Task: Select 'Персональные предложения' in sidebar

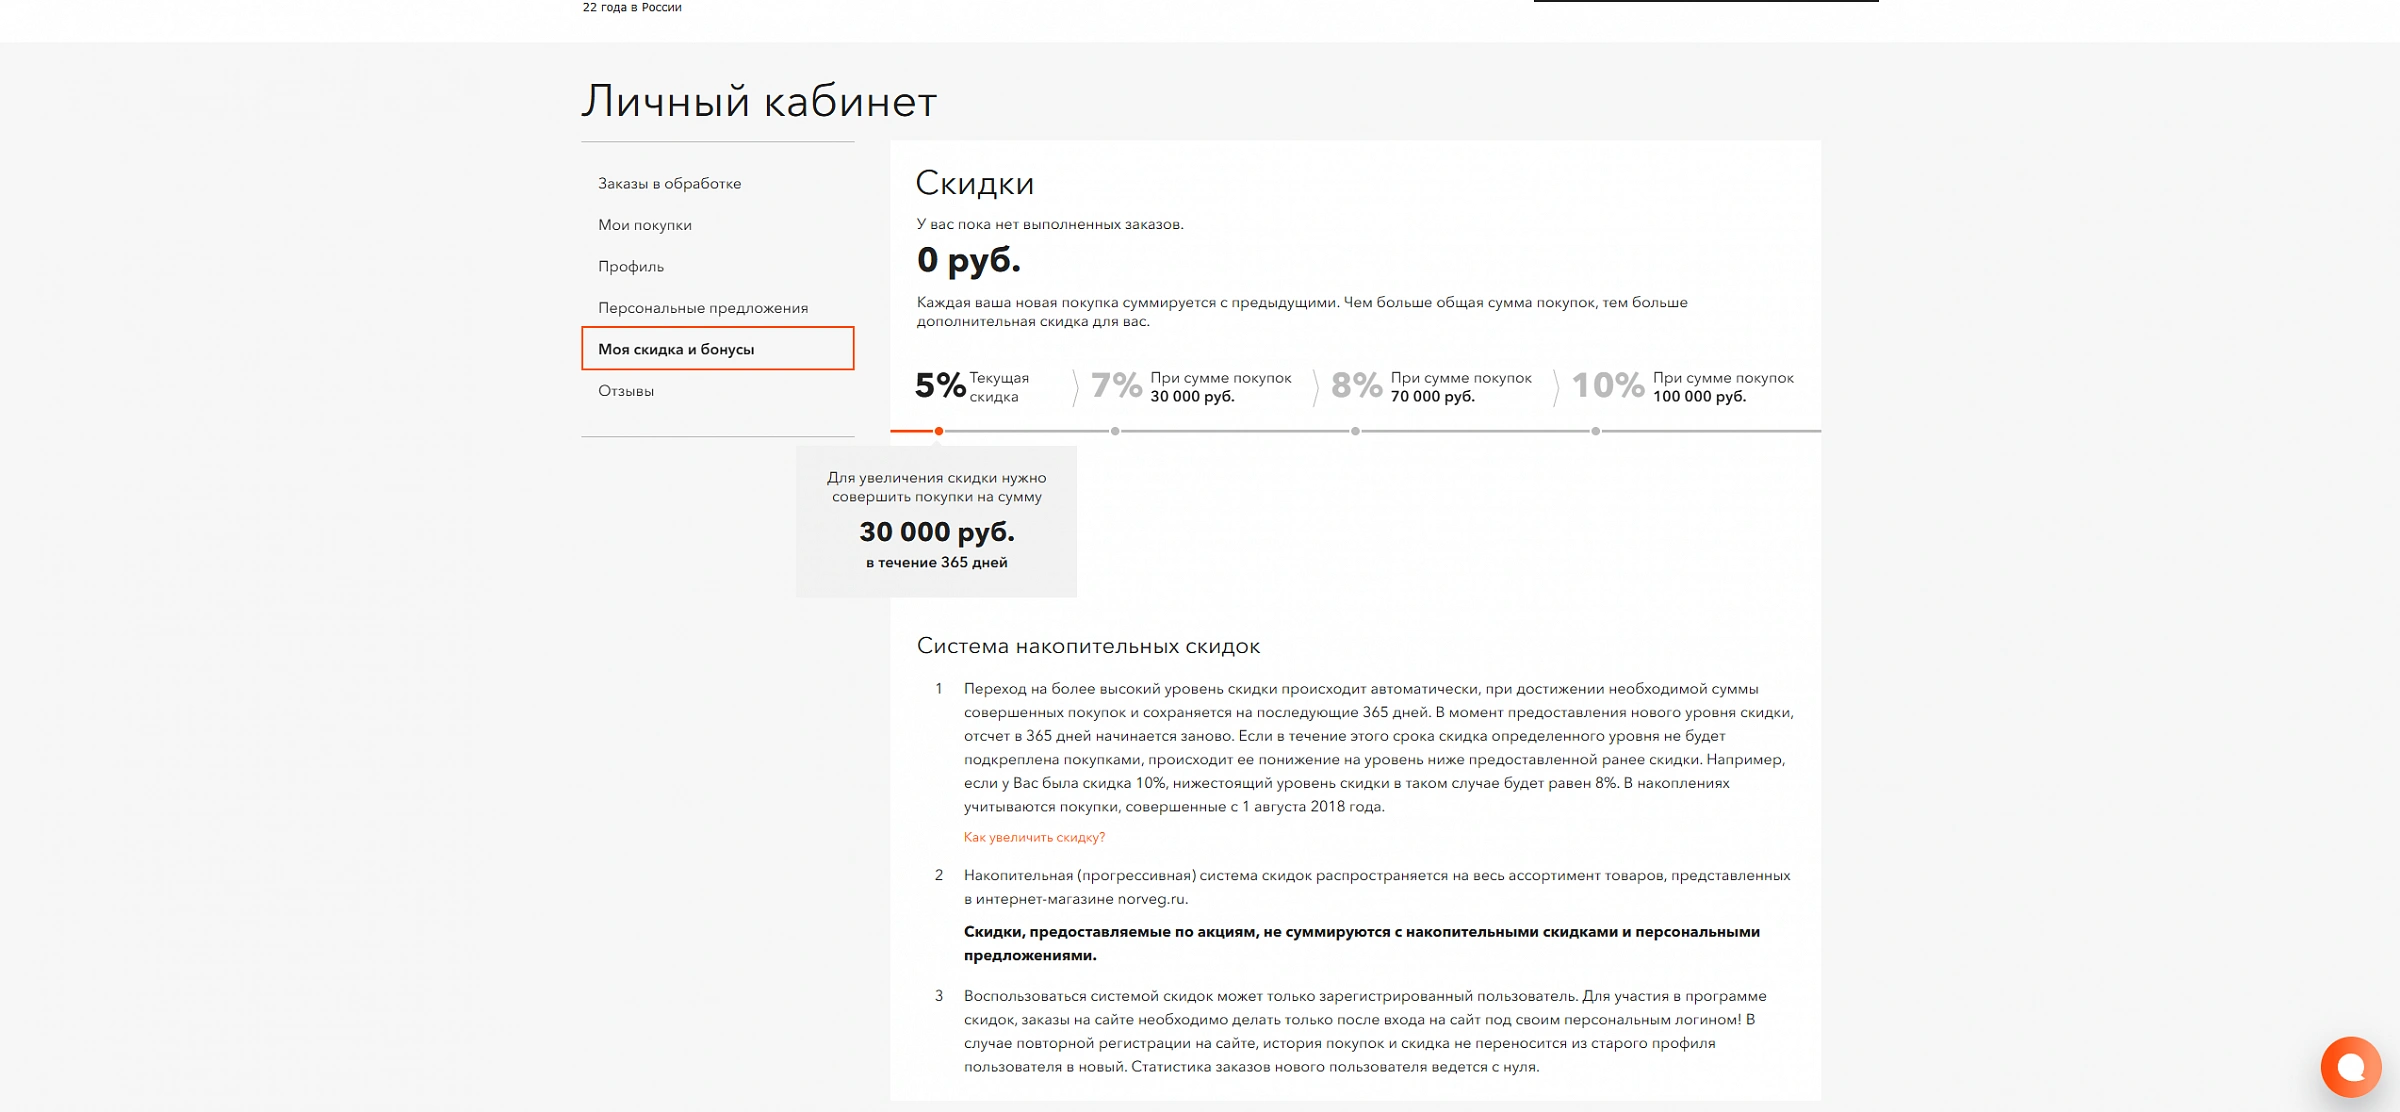Action: 702,308
